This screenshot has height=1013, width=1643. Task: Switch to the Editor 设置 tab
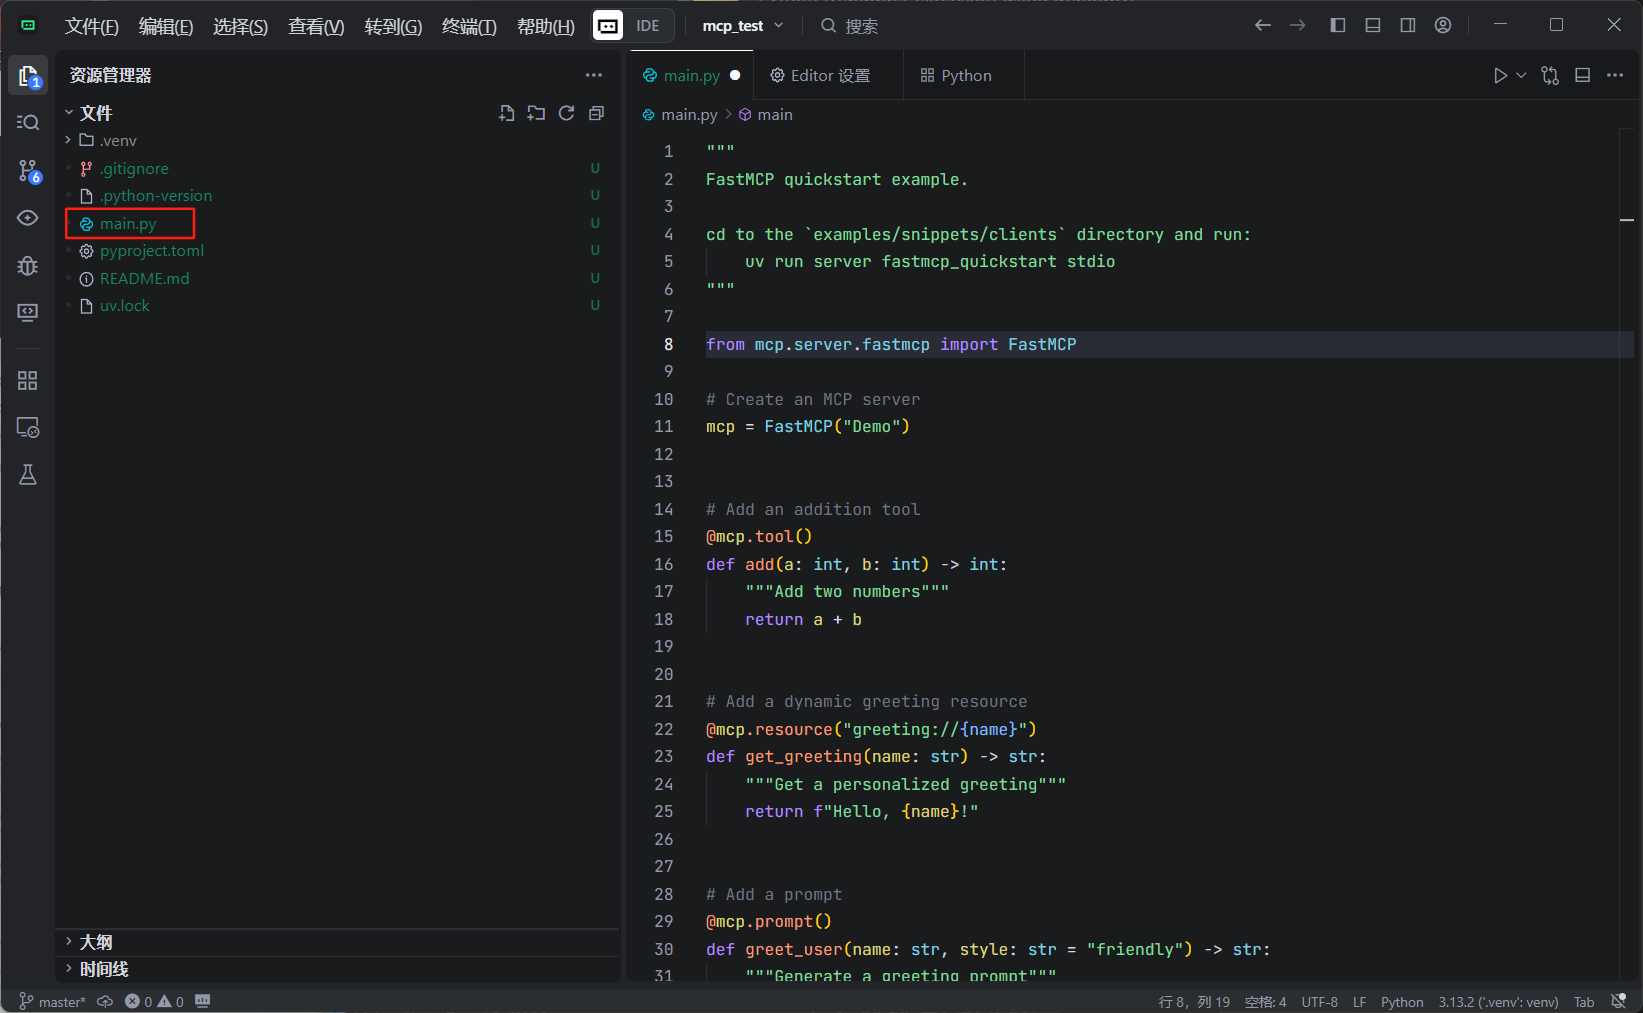point(821,76)
